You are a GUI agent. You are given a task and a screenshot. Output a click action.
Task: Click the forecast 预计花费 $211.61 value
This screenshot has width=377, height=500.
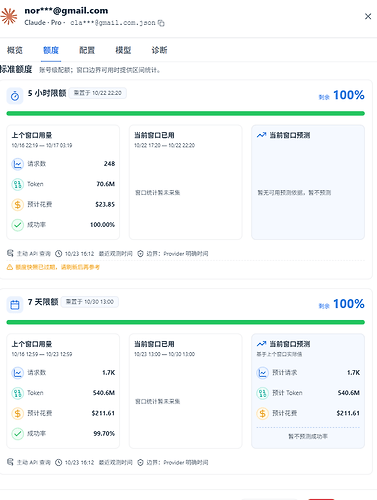pos(348,413)
